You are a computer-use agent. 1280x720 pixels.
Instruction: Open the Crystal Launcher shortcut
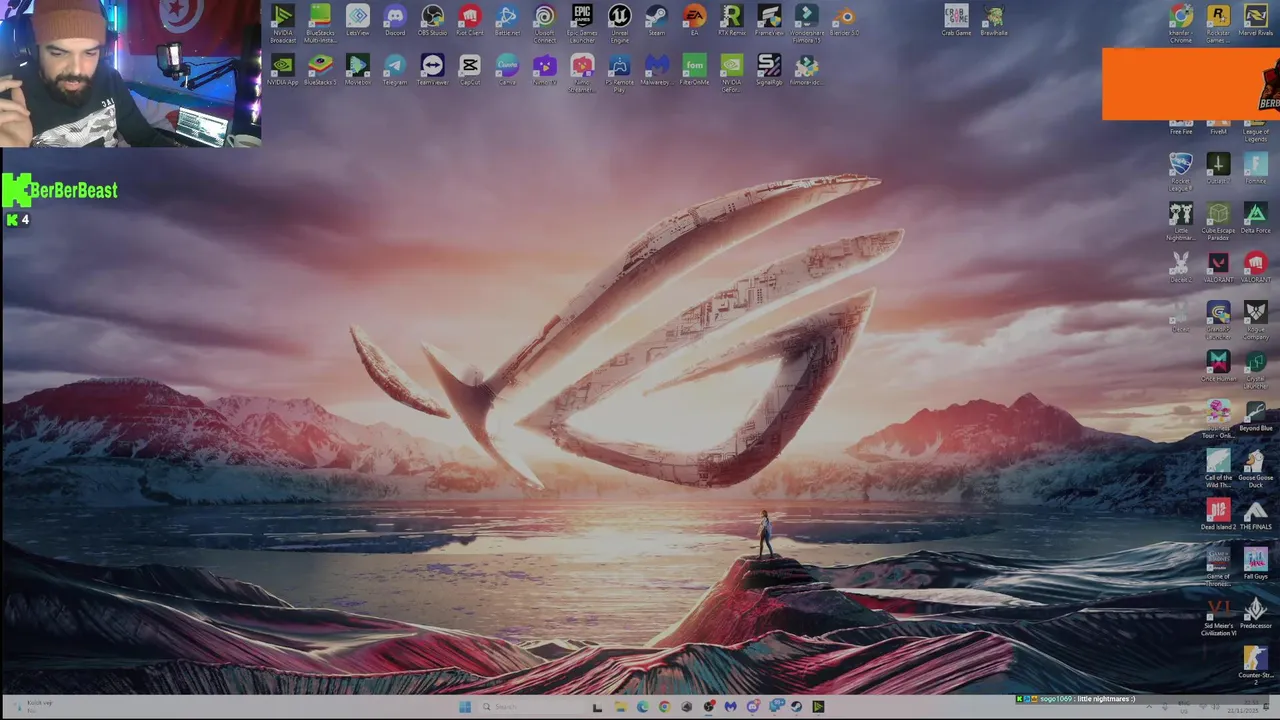click(x=1256, y=368)
